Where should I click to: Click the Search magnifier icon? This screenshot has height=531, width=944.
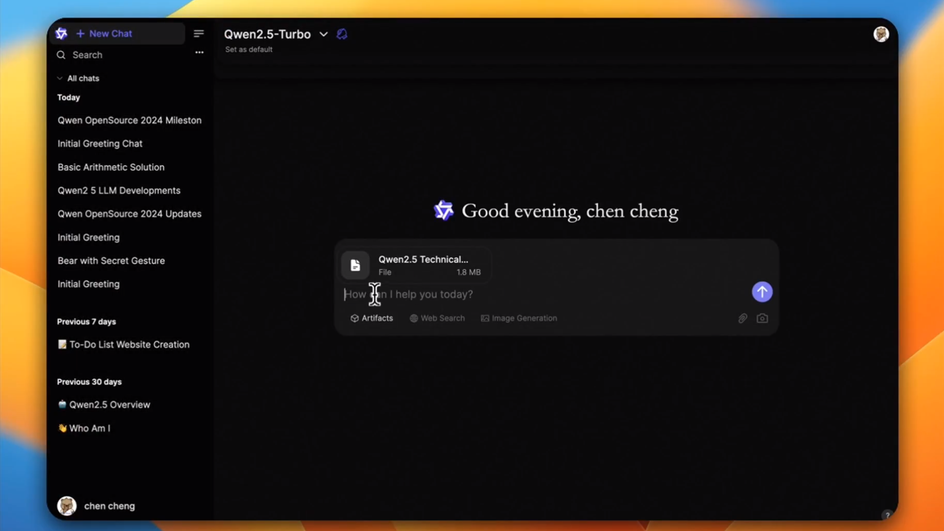61,55
